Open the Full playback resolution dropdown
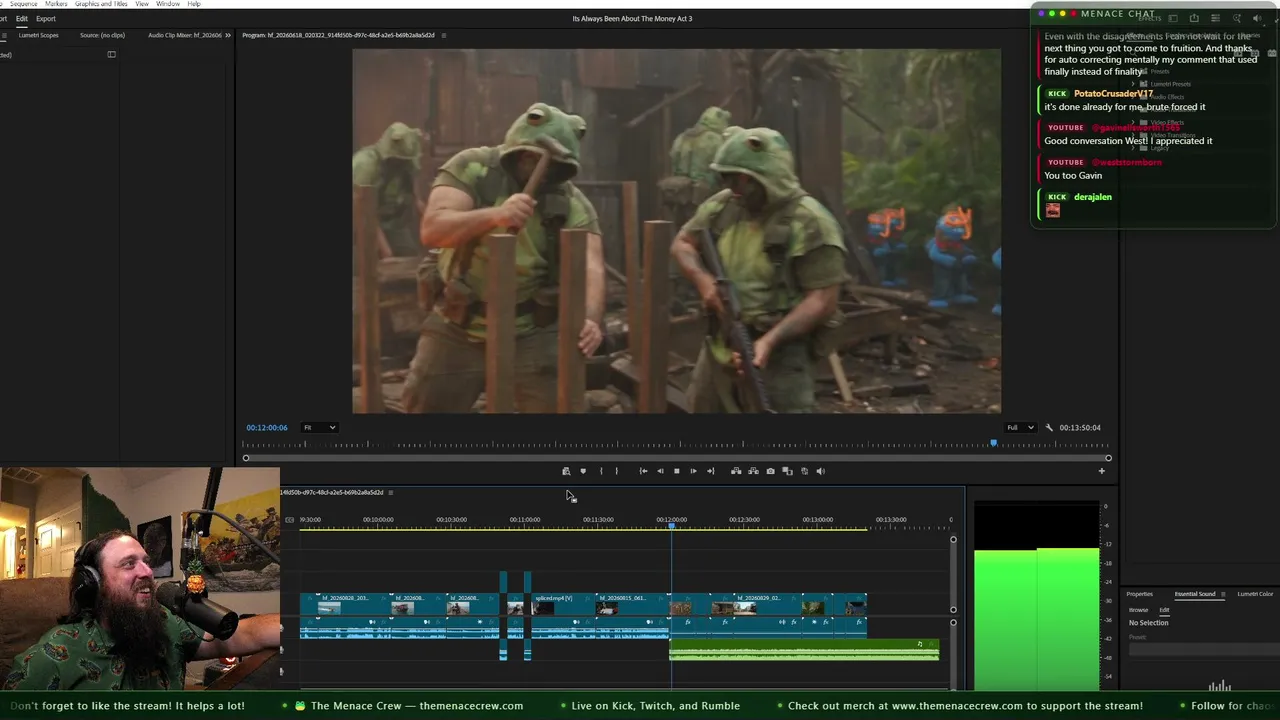This screenshot has height=720, width=1280. pyautogui.click(x=1020, y=428)
